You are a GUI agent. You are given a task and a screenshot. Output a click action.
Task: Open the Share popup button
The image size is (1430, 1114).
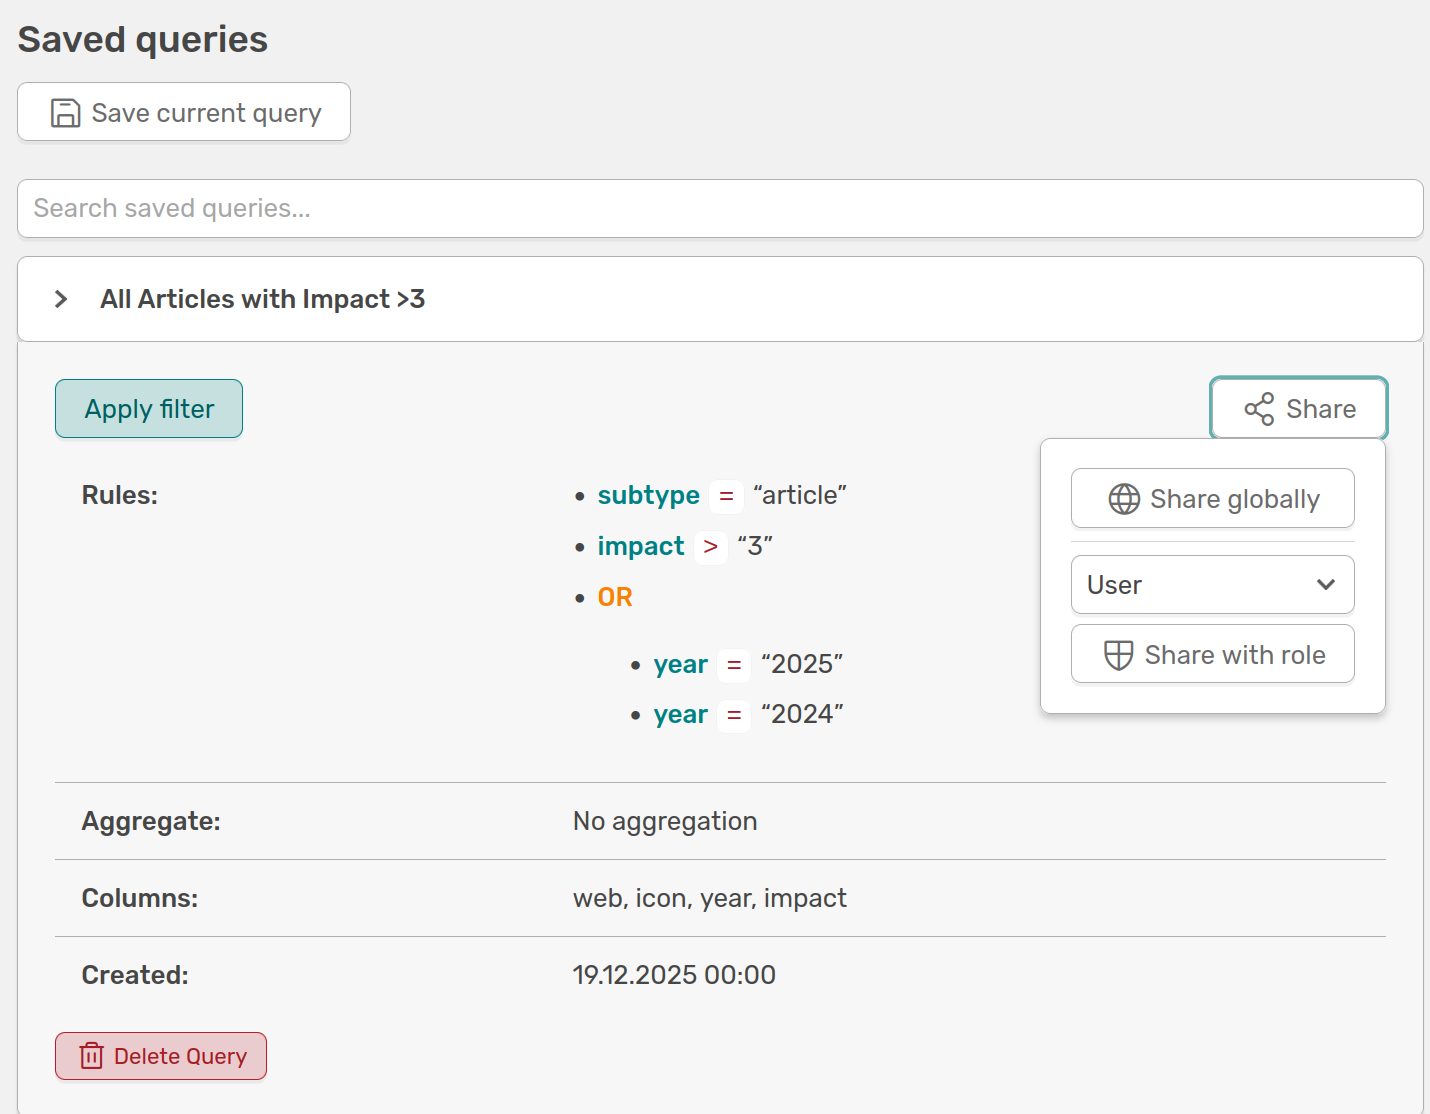pyautogui.click(x=1299, y=409)
